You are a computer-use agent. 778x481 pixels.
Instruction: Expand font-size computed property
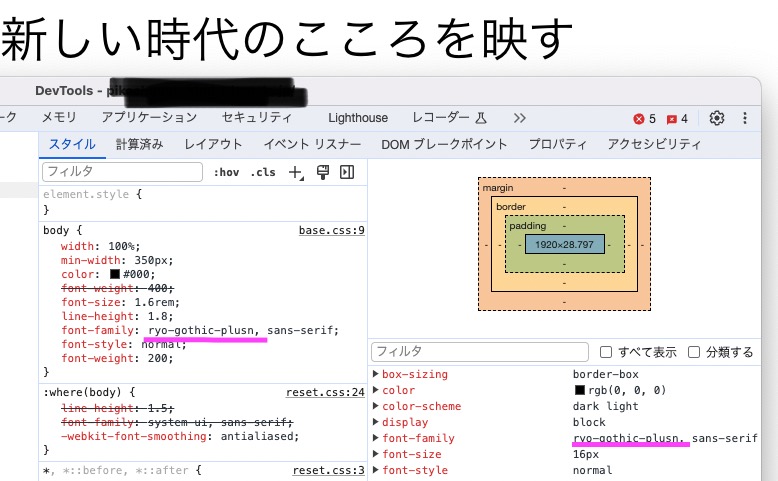coord(376,454)
